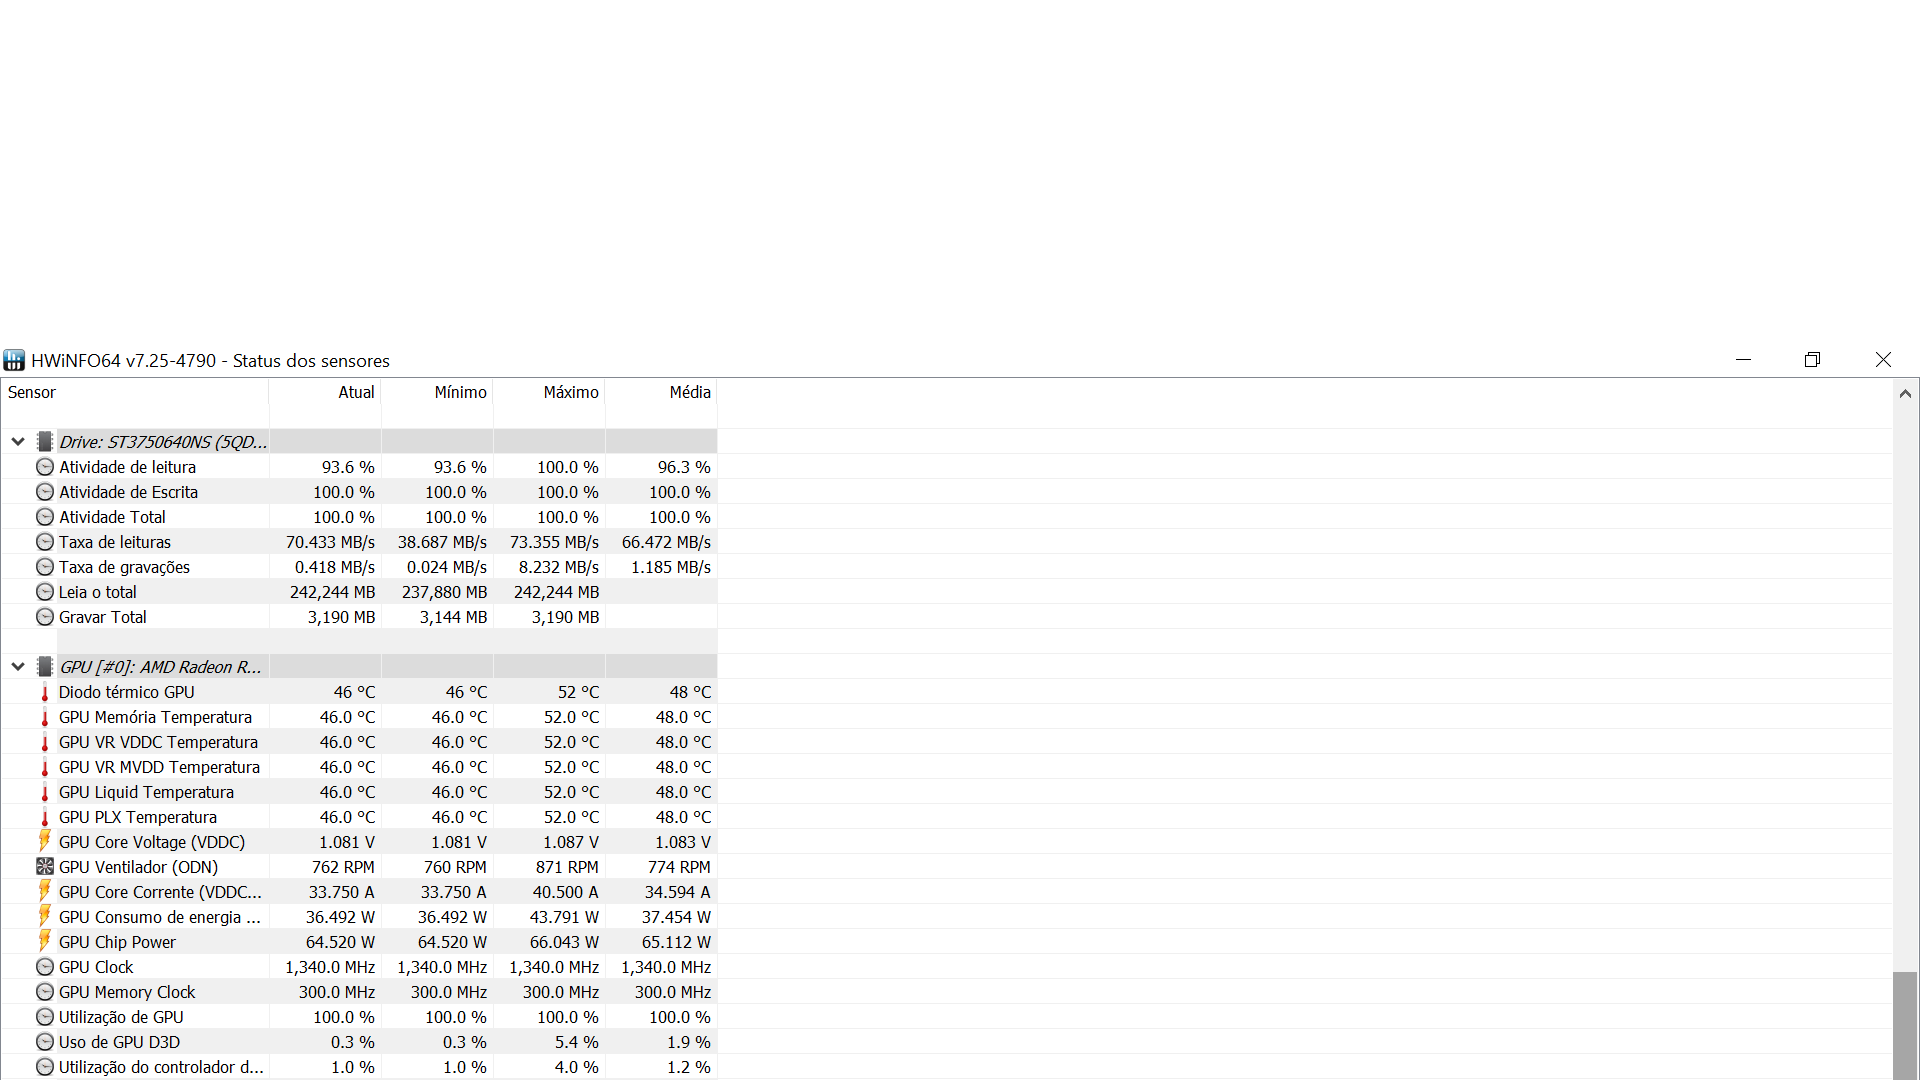Collapse the Drive ST3750640NS sensor group
Screen dimensions: 1920x1080
[18, 441]
